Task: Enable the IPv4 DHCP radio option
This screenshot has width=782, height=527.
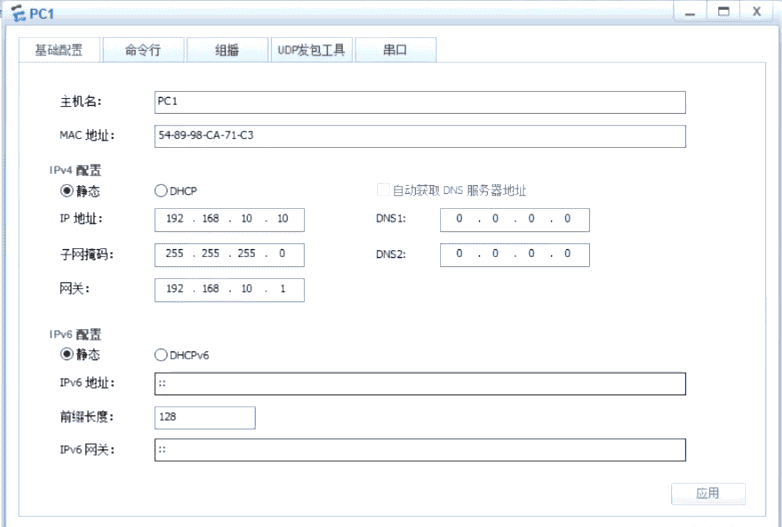Action: click(160, 190)
